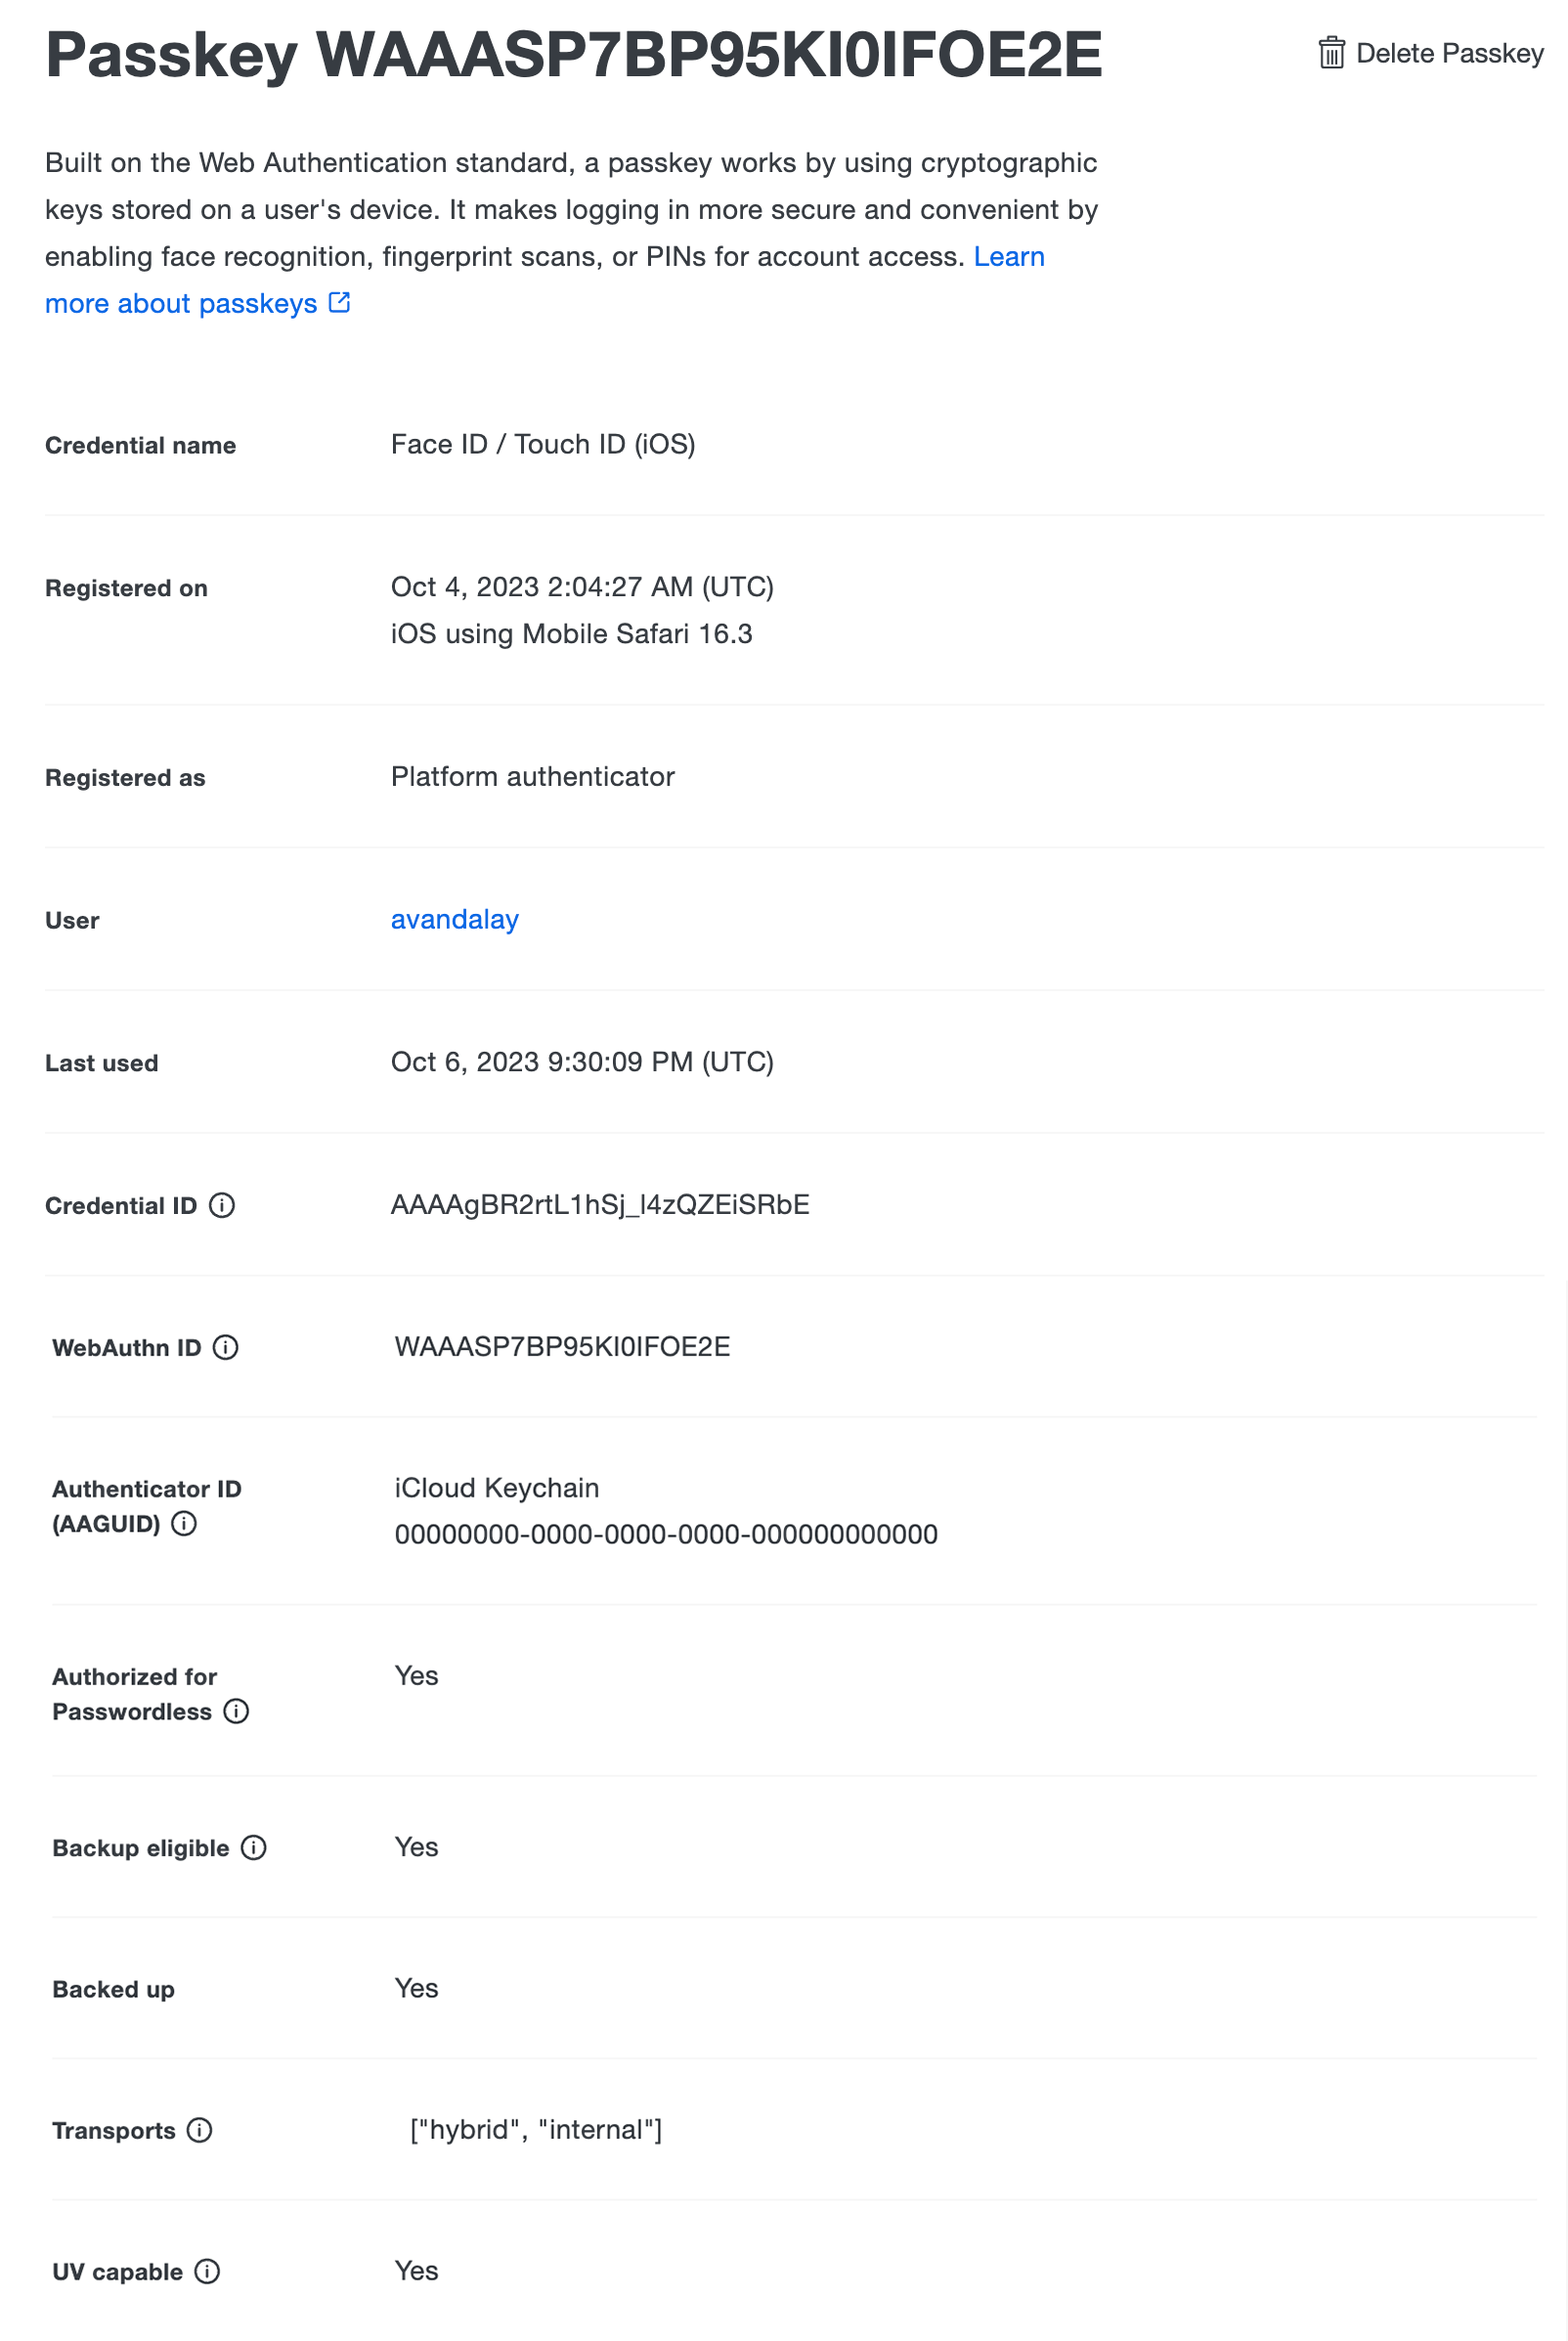Click the info icon next to Credential ID
The width and height of the screenshot is (1568, 2341).
click(x=222, y=1205)
